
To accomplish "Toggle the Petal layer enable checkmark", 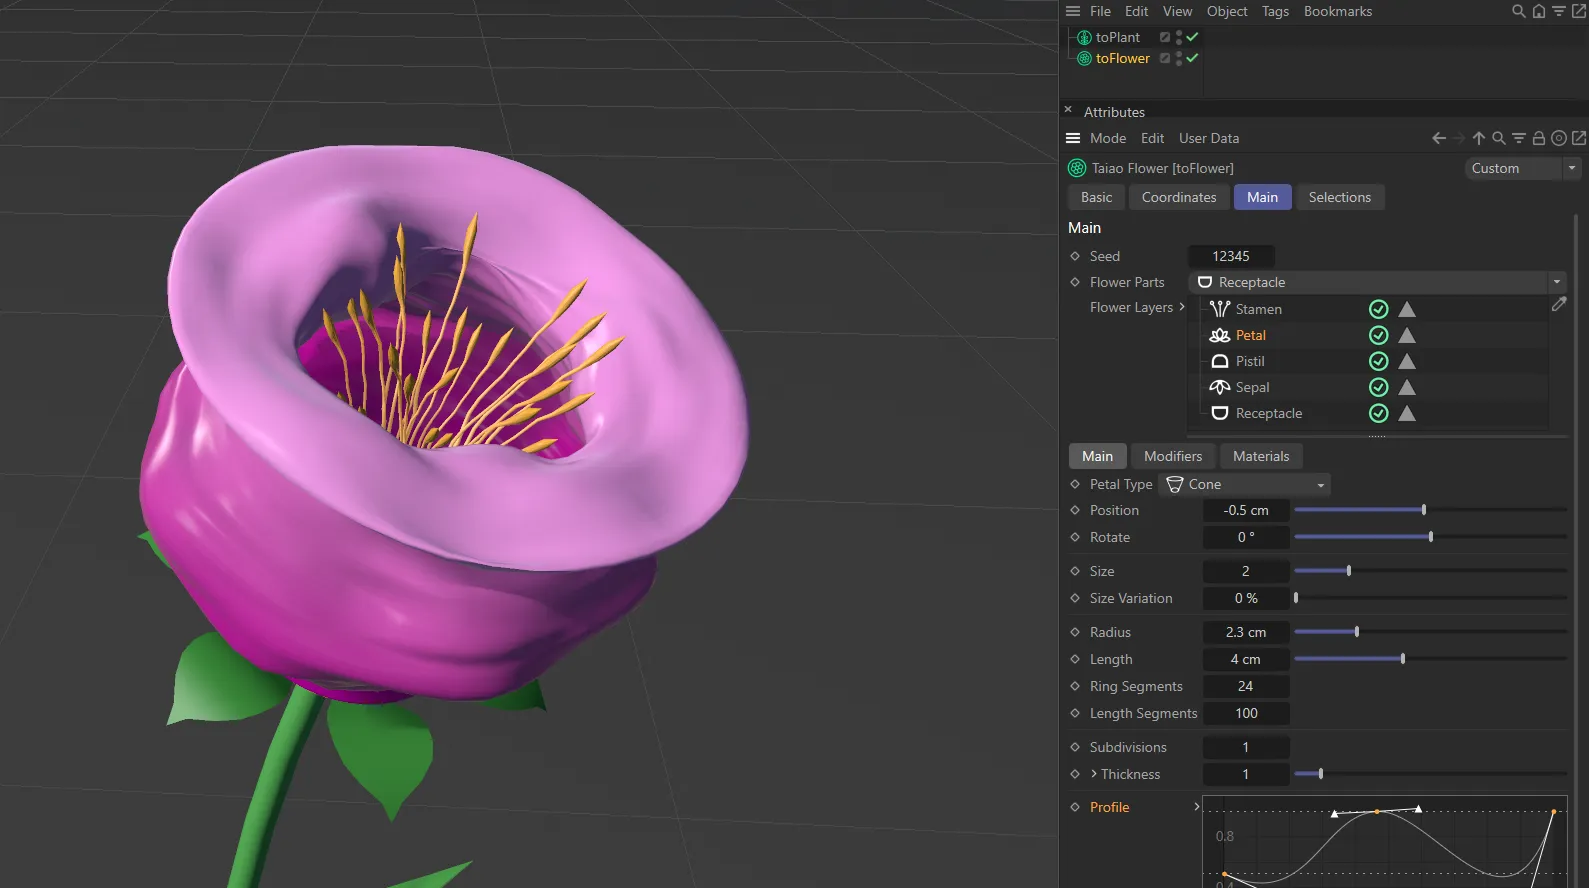I will coord(1378,335).
